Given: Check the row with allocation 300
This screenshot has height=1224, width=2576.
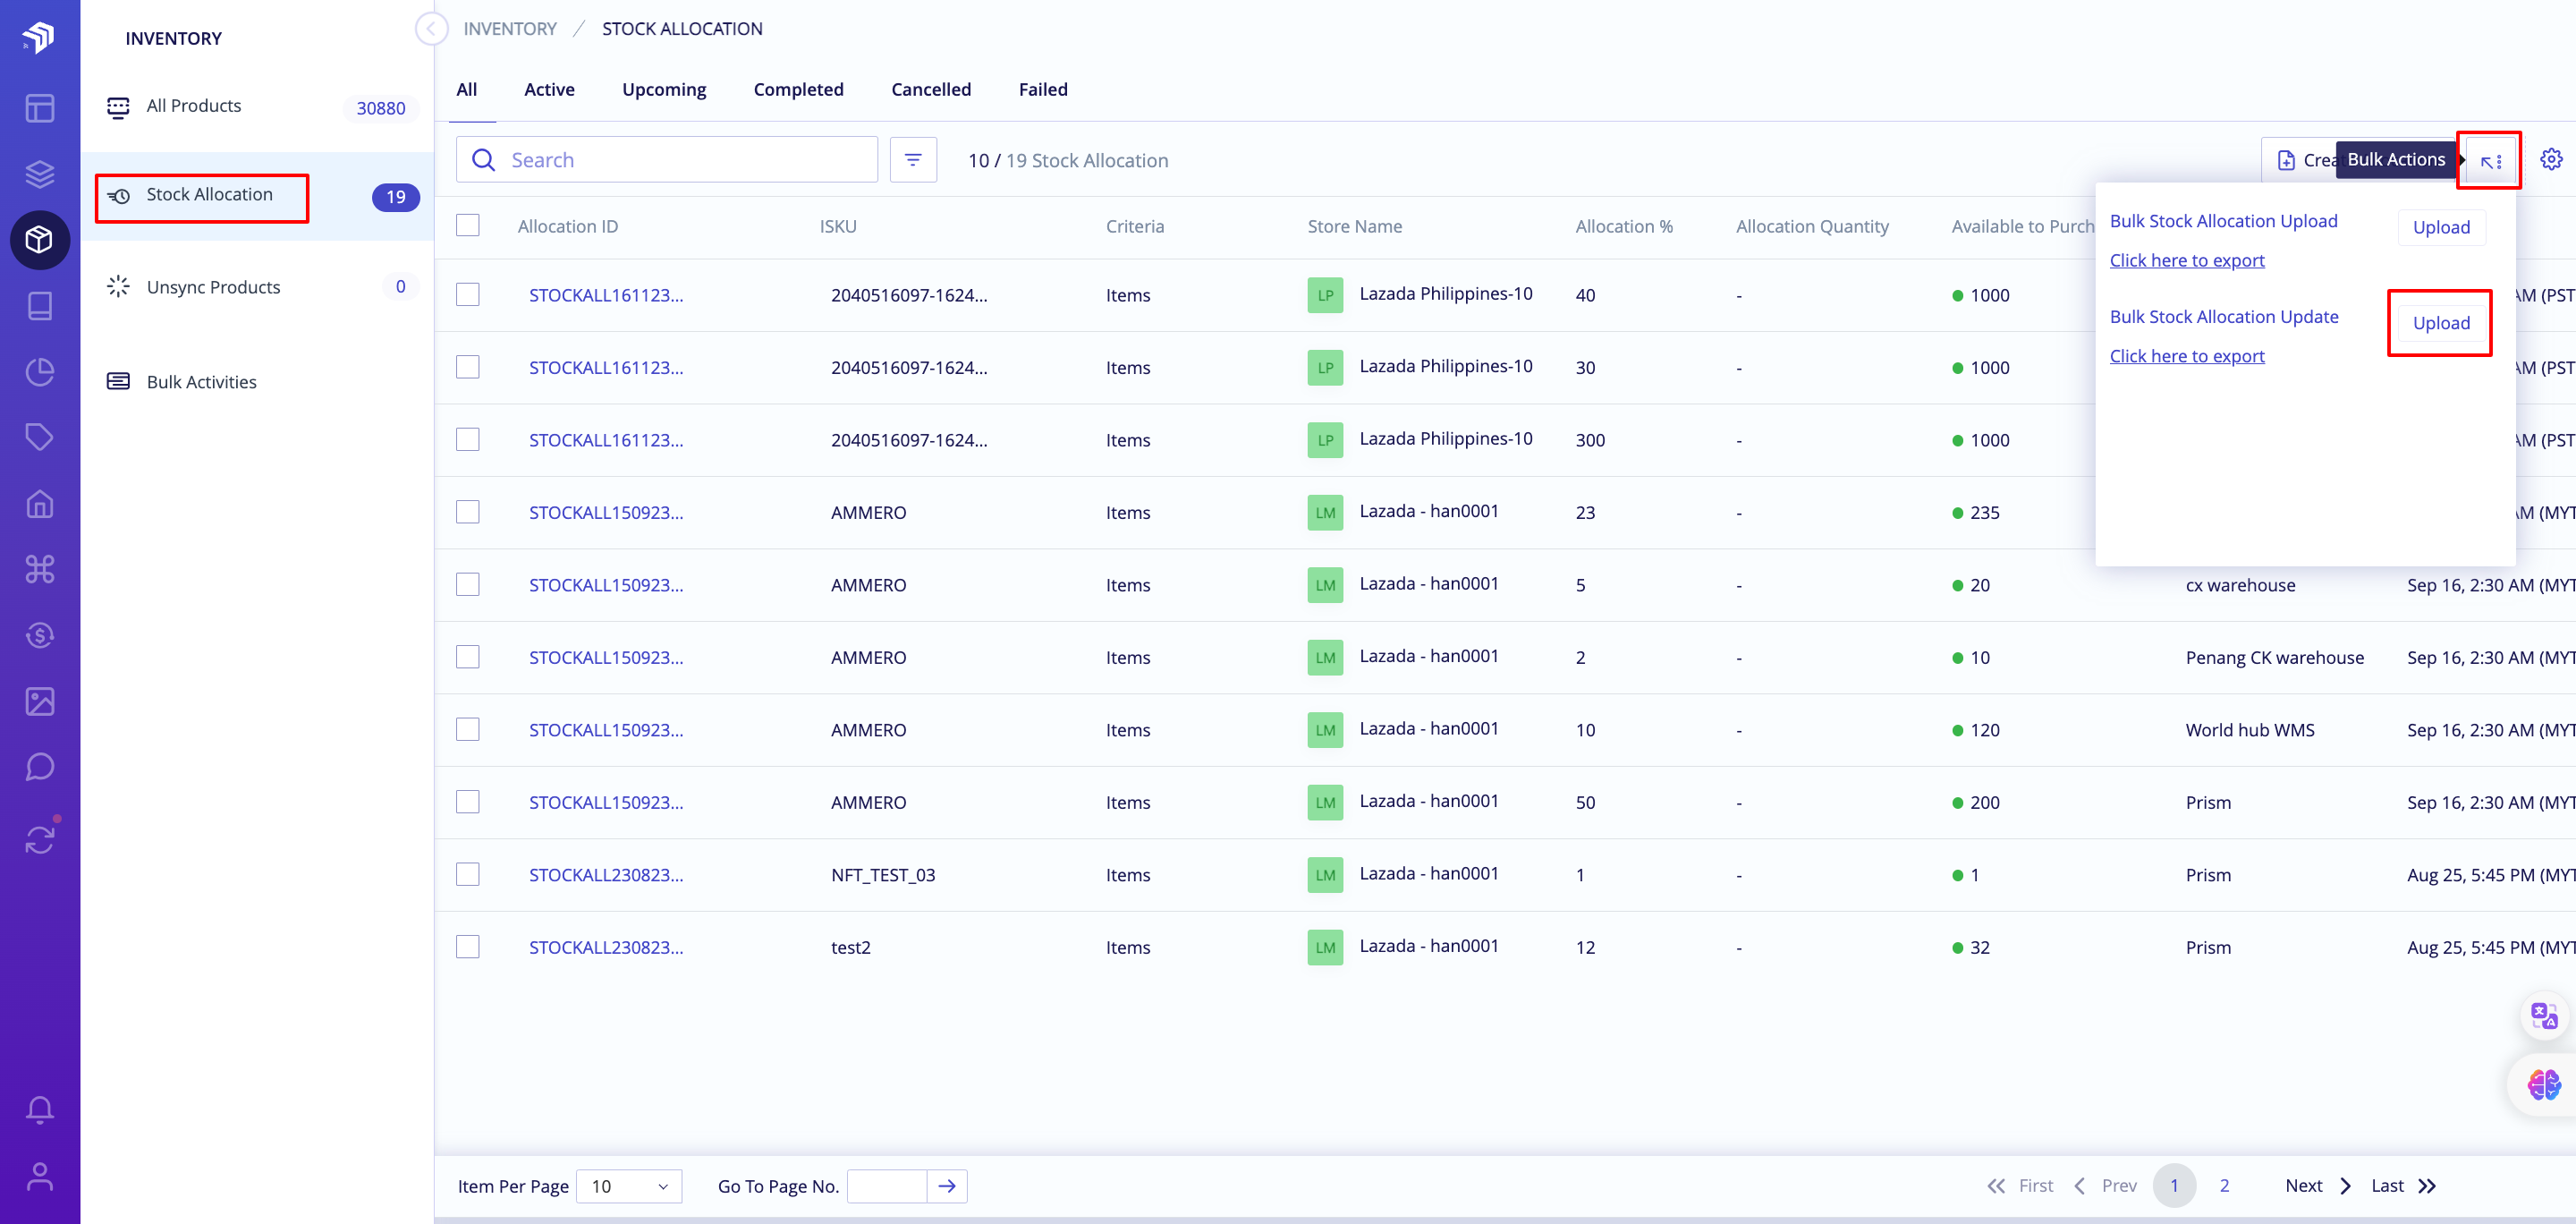Looking at the screenshot, I should 468,439.
